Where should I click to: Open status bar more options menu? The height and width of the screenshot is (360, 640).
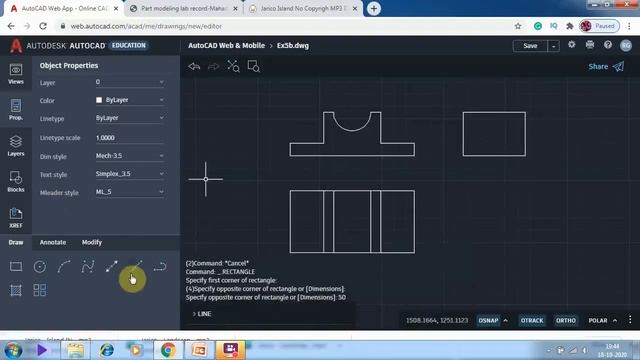[630, 320]
